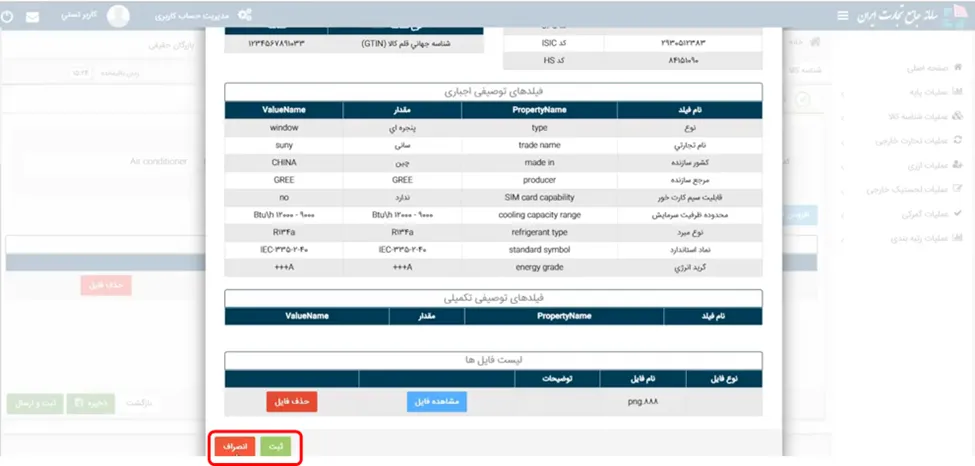The height and width of the screenshot is (466, 975).
Task: Click the 'trade name' property cell
Action: (x=539, y=145)
